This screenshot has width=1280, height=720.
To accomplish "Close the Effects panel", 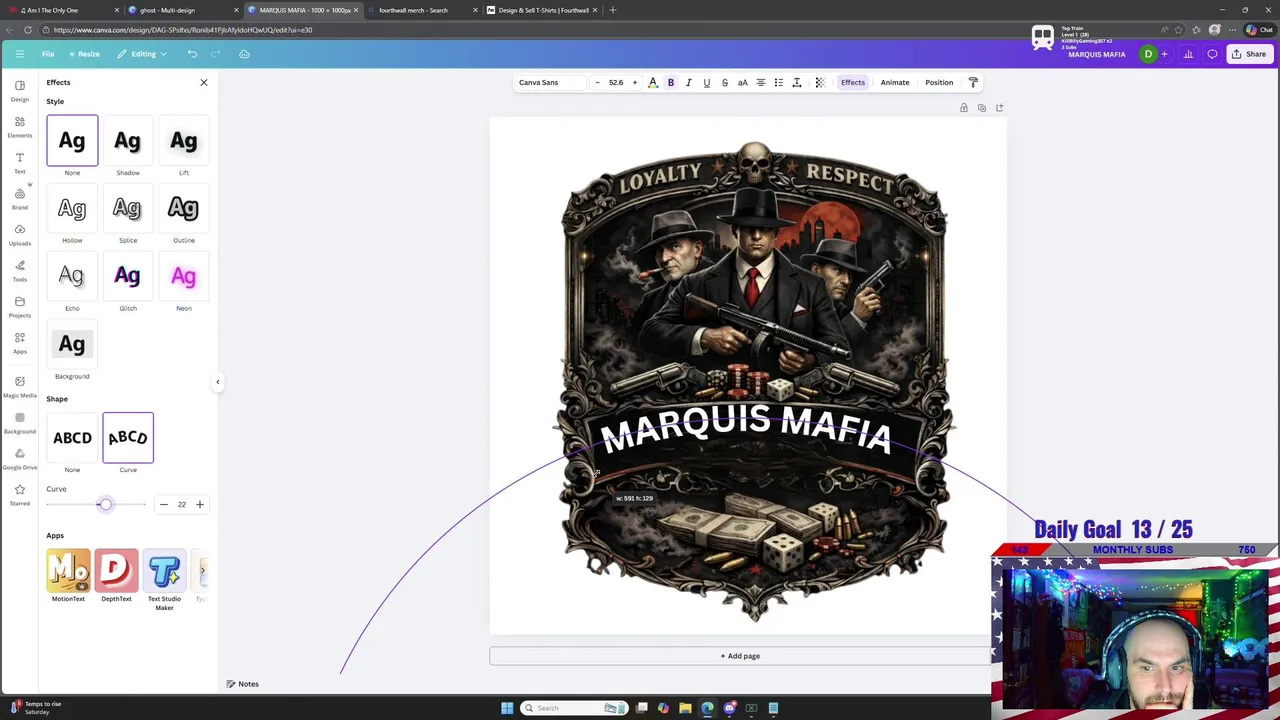I will [204, 82].
